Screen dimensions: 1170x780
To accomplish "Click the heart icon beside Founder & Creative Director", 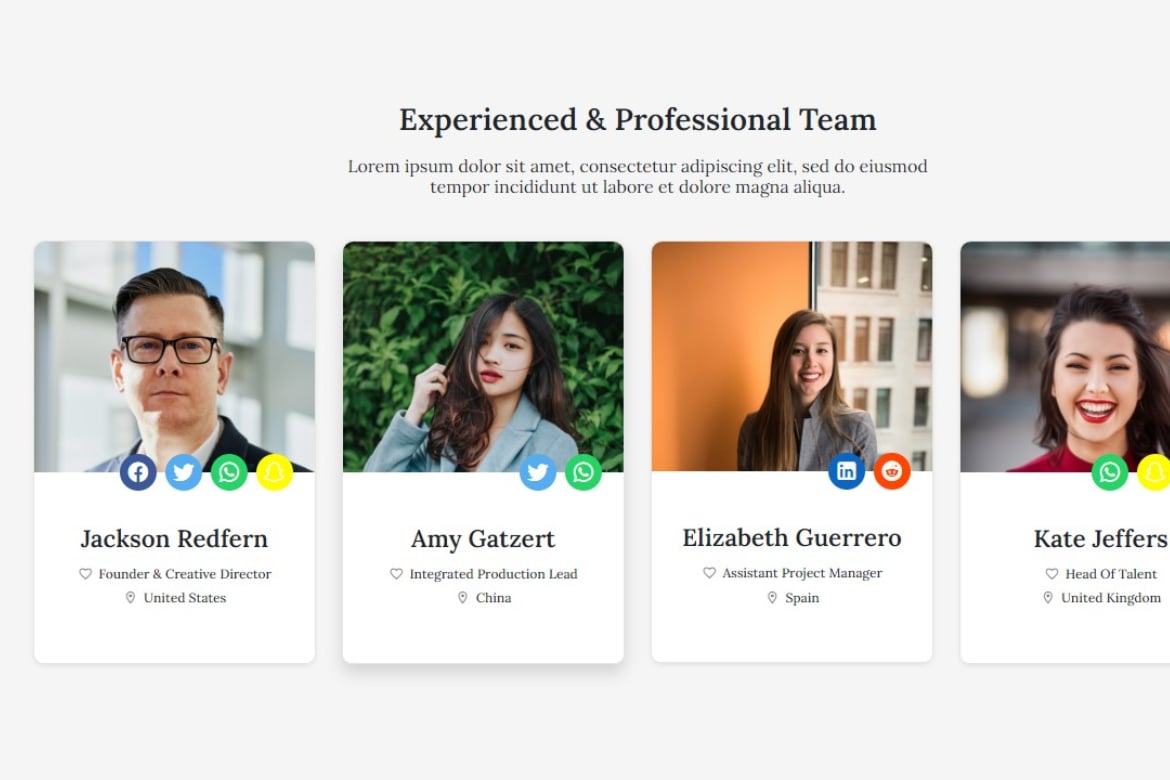I will point(86,573).
